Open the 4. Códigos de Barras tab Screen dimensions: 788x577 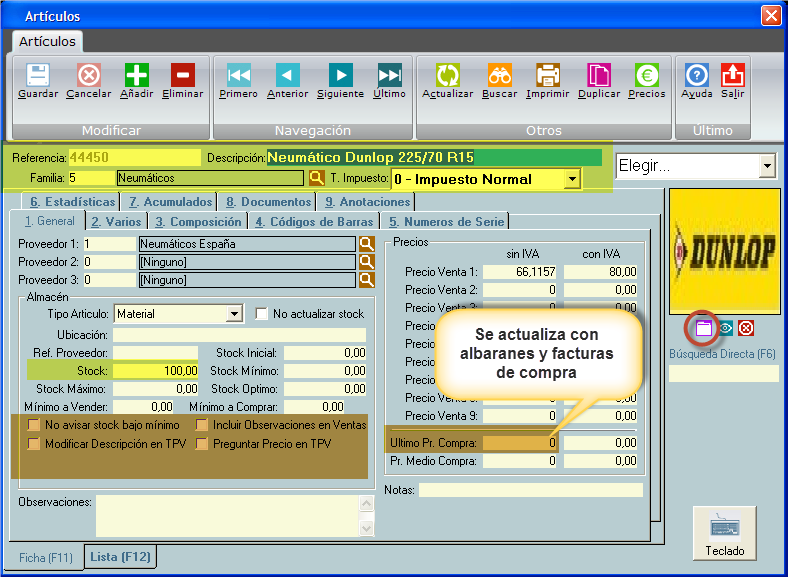[x=314, y=222]
